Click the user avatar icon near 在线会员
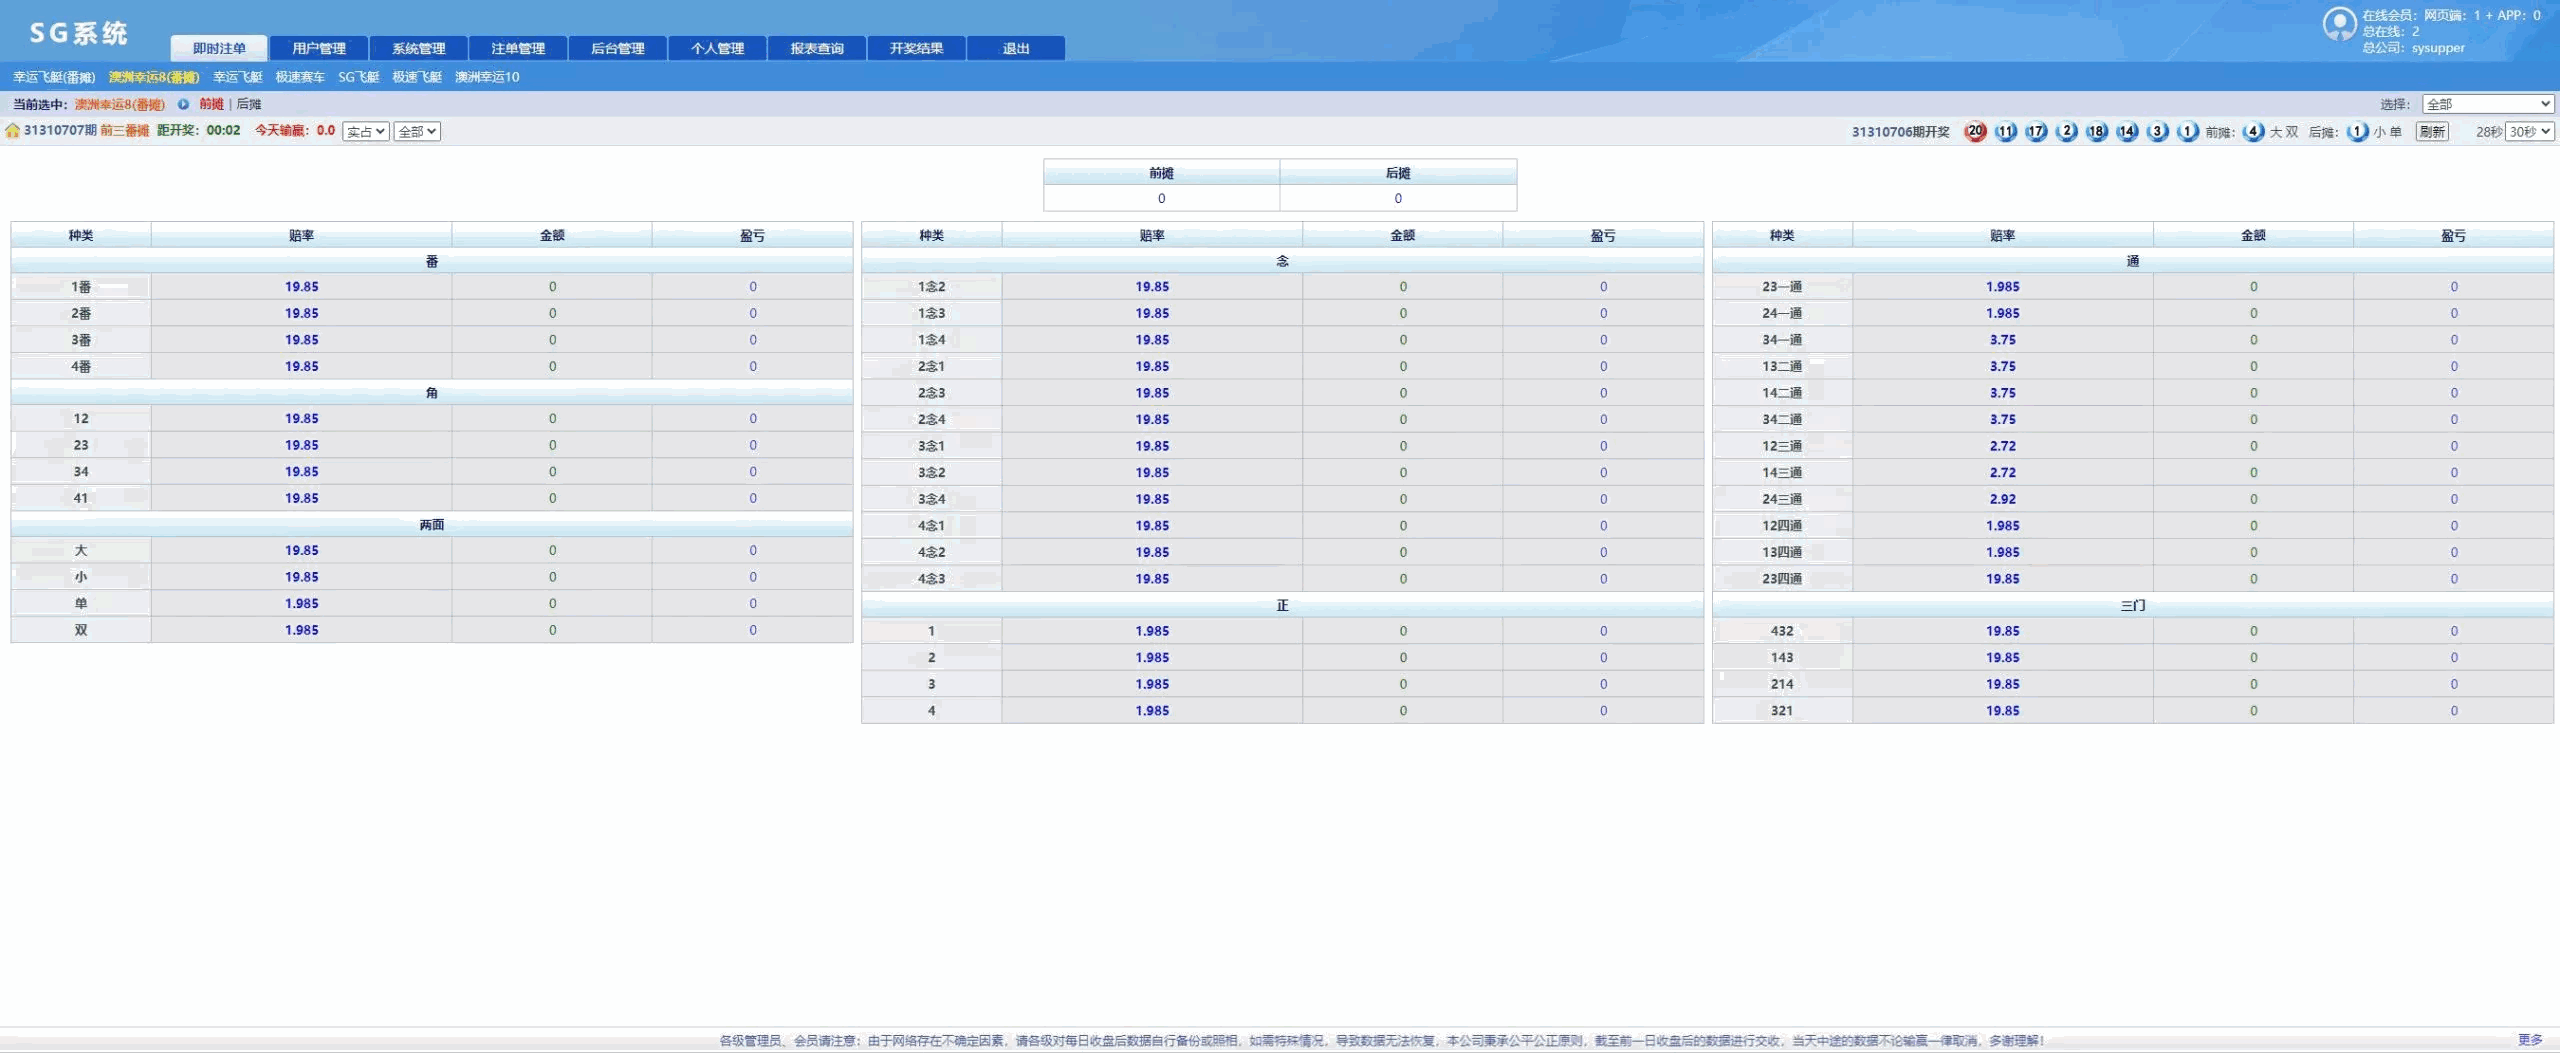 [x=2338, y=24]
